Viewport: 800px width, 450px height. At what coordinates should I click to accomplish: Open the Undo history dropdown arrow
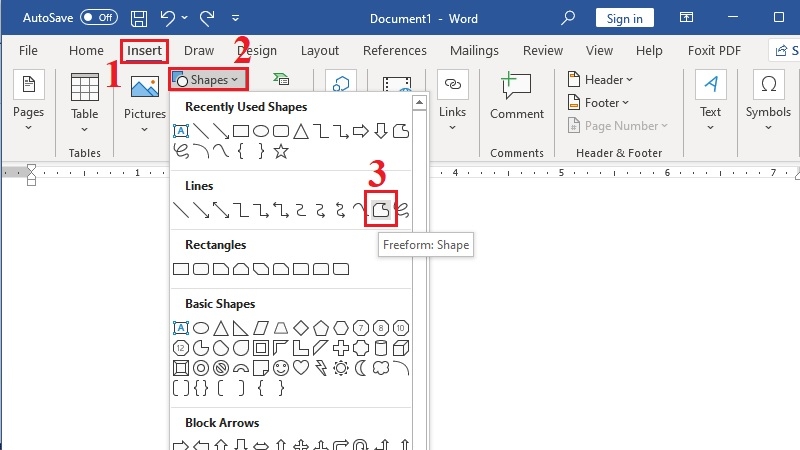tap(185, 18)
